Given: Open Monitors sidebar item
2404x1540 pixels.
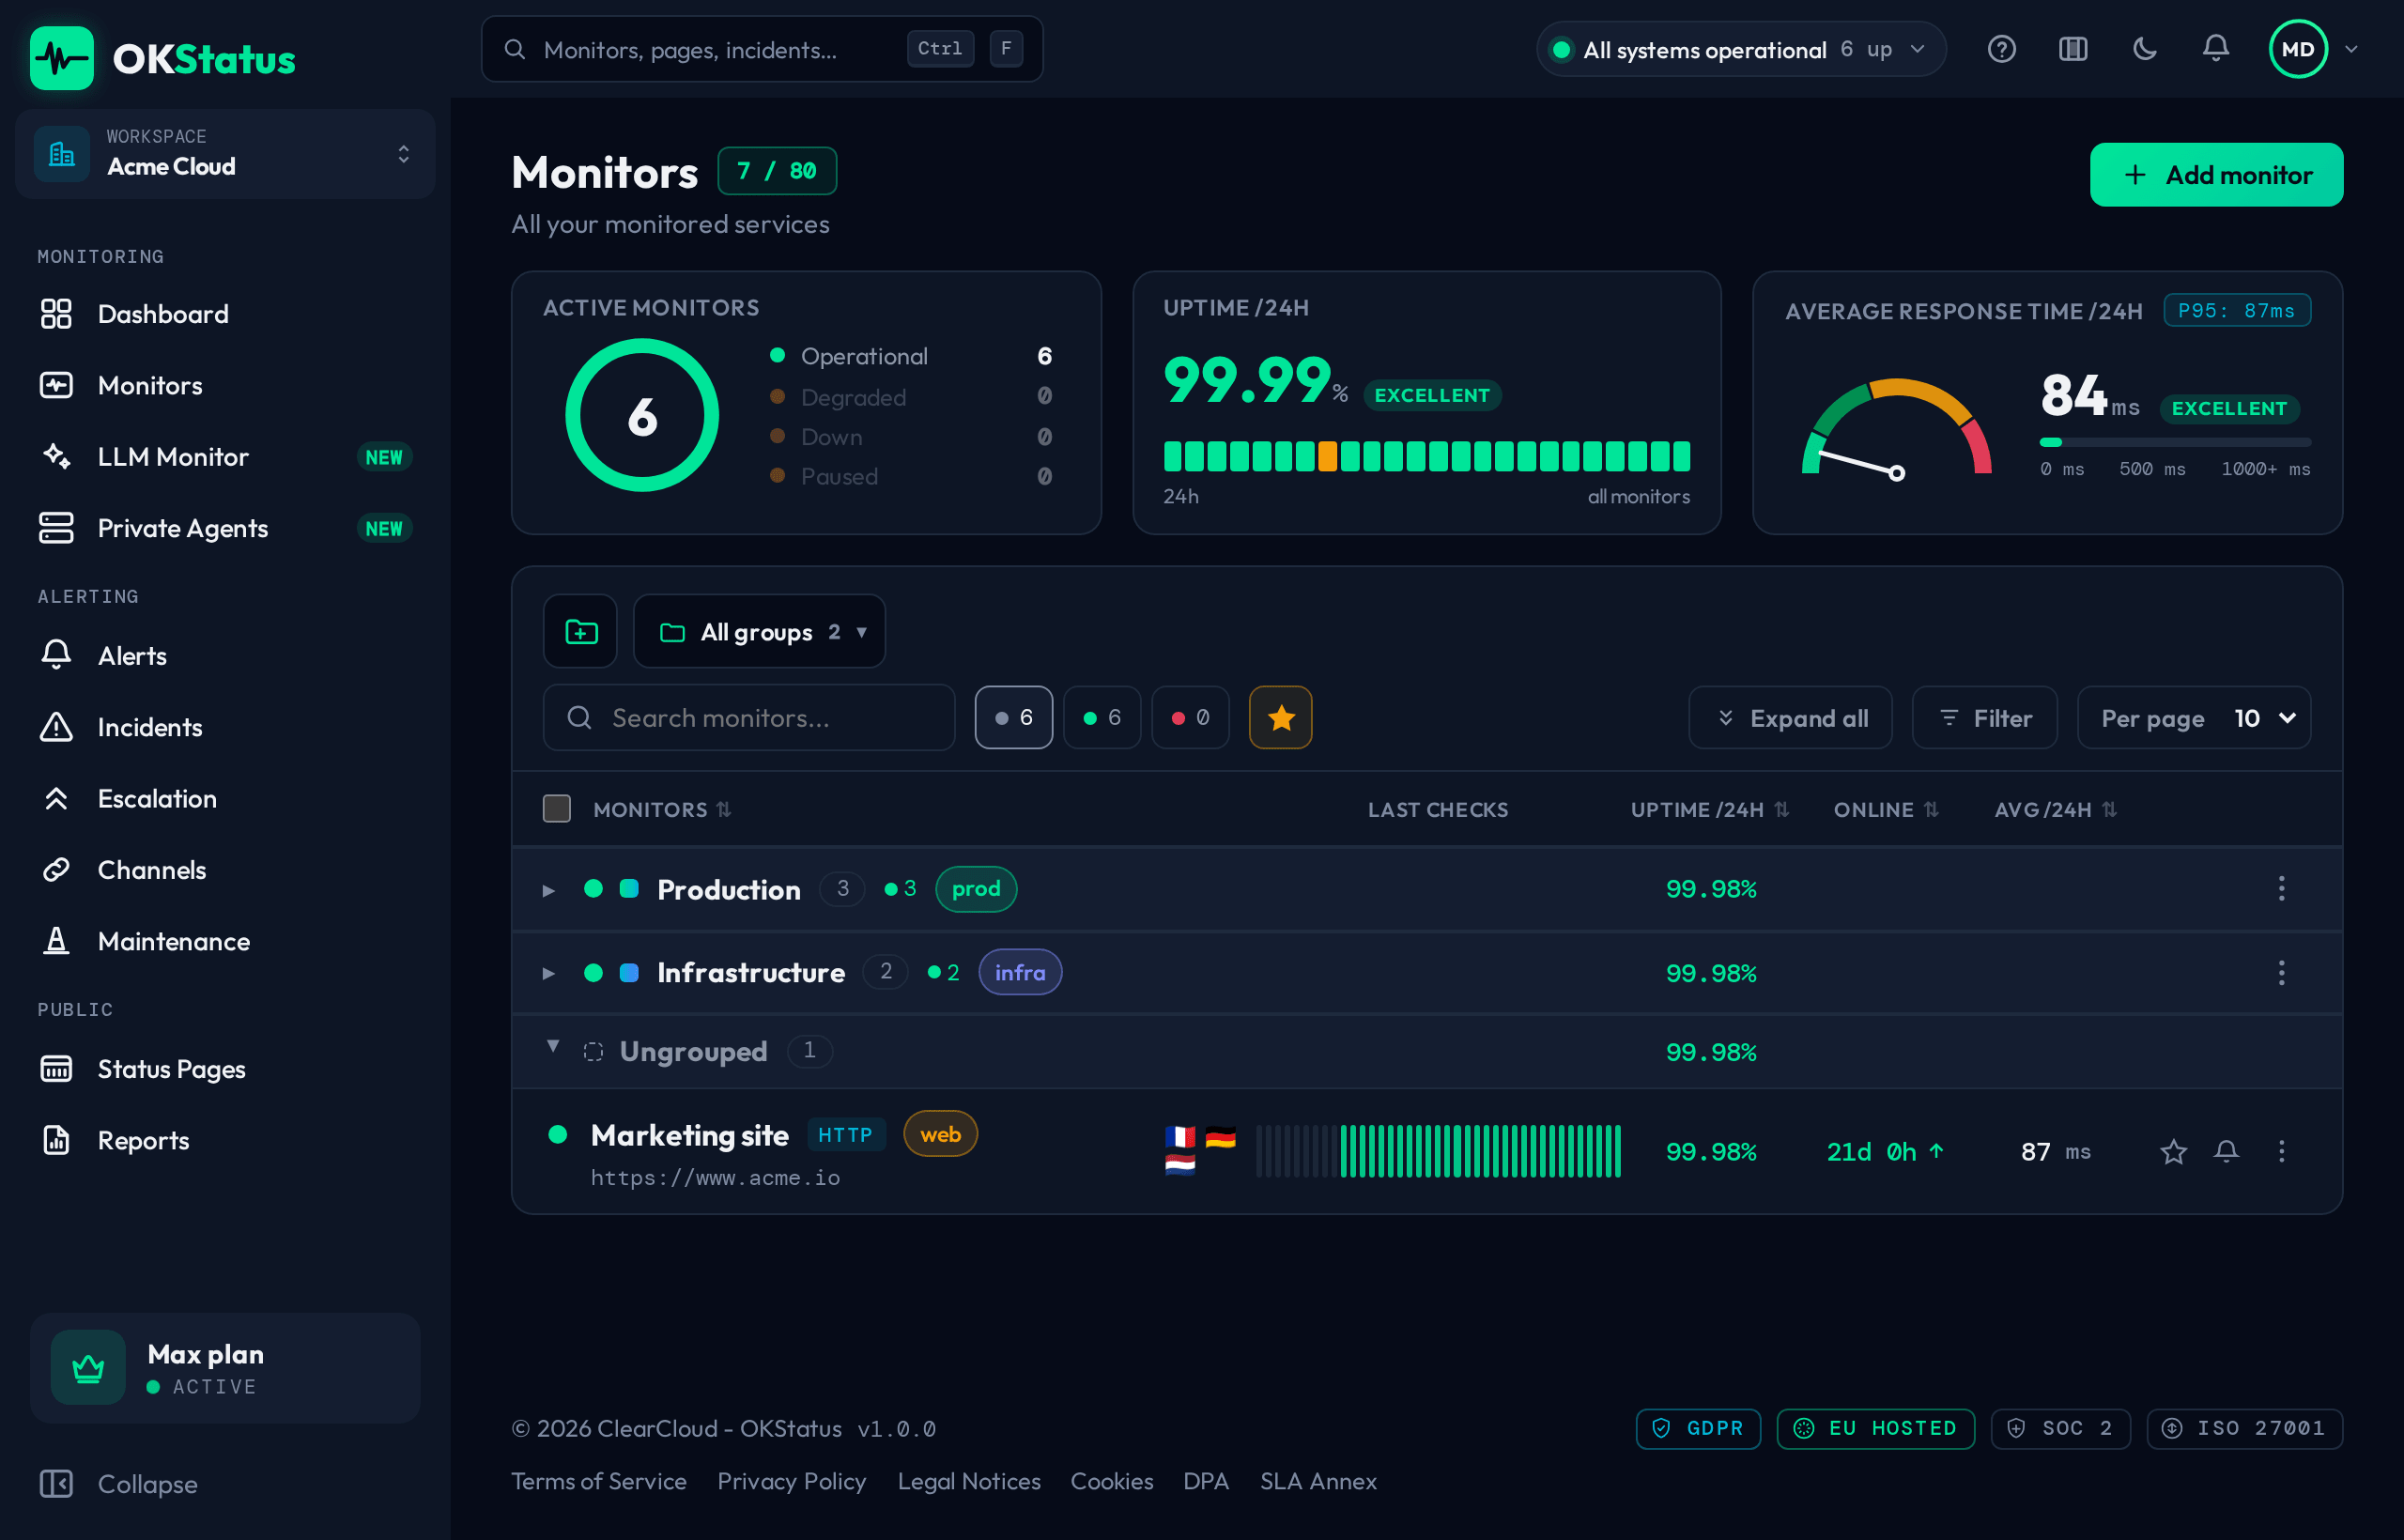Looking at the screenshot, I should click(x=225, y=385).
